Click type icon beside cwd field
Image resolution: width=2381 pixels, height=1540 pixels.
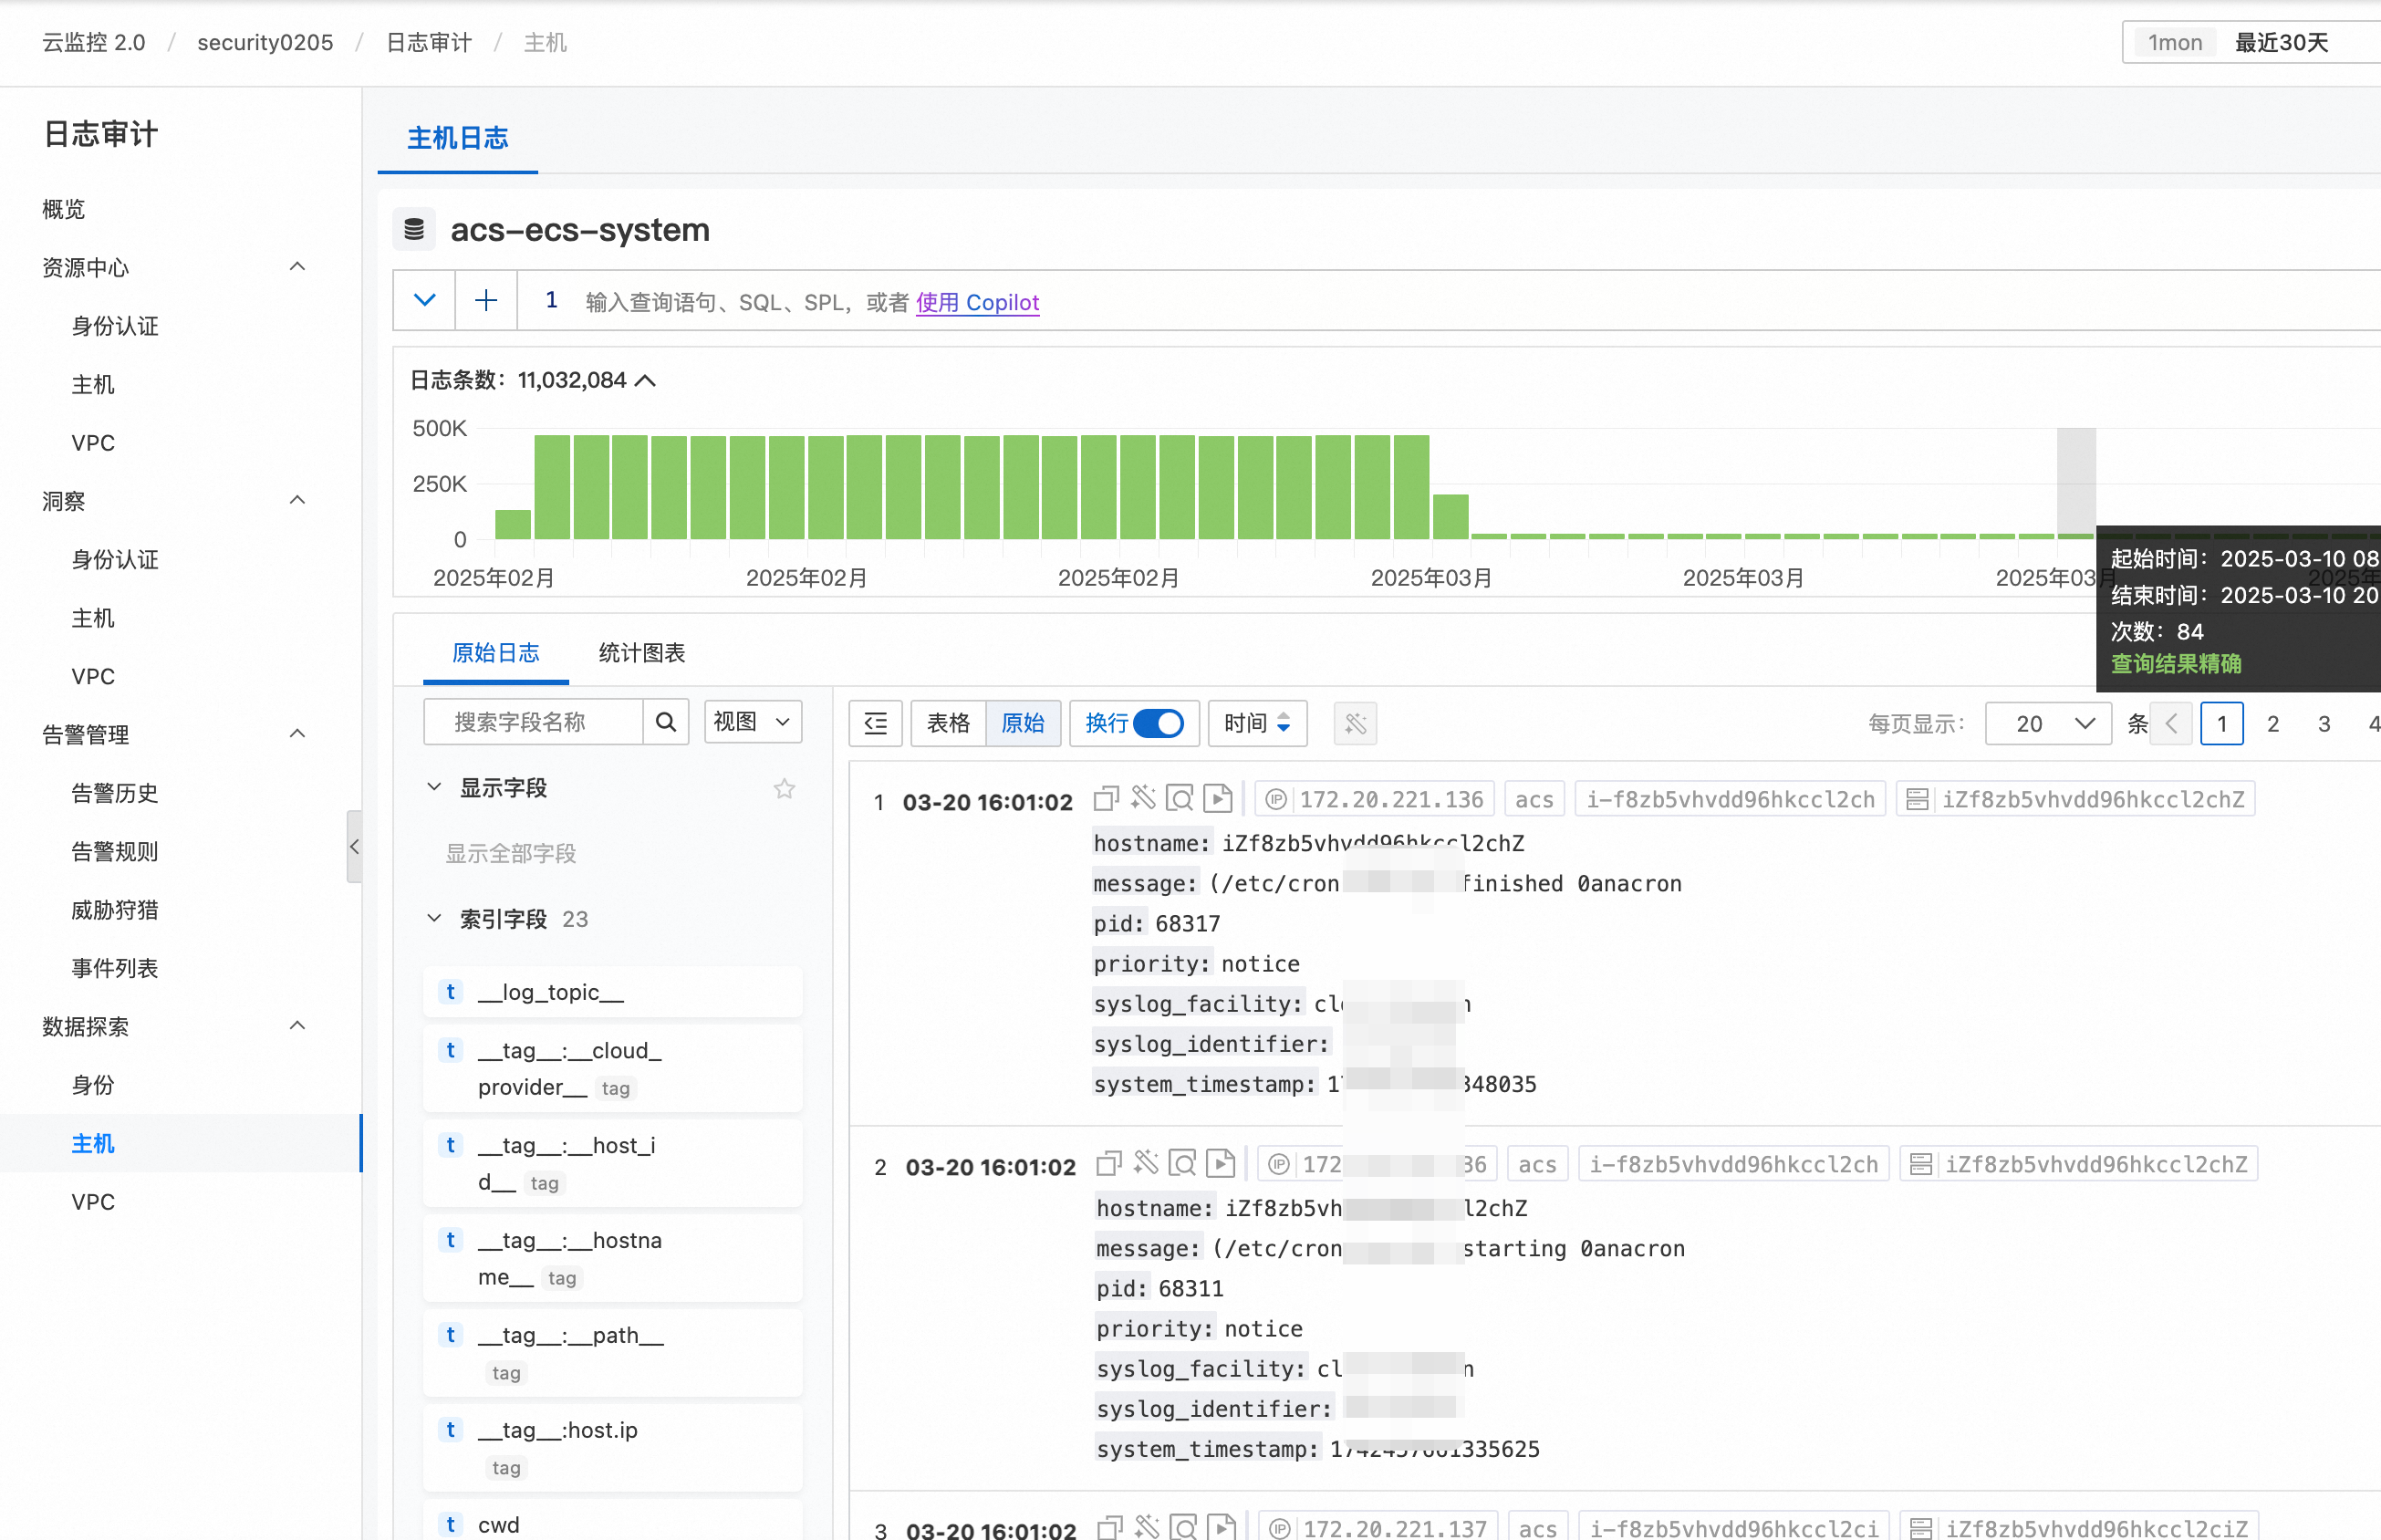tap(451, 1525)
